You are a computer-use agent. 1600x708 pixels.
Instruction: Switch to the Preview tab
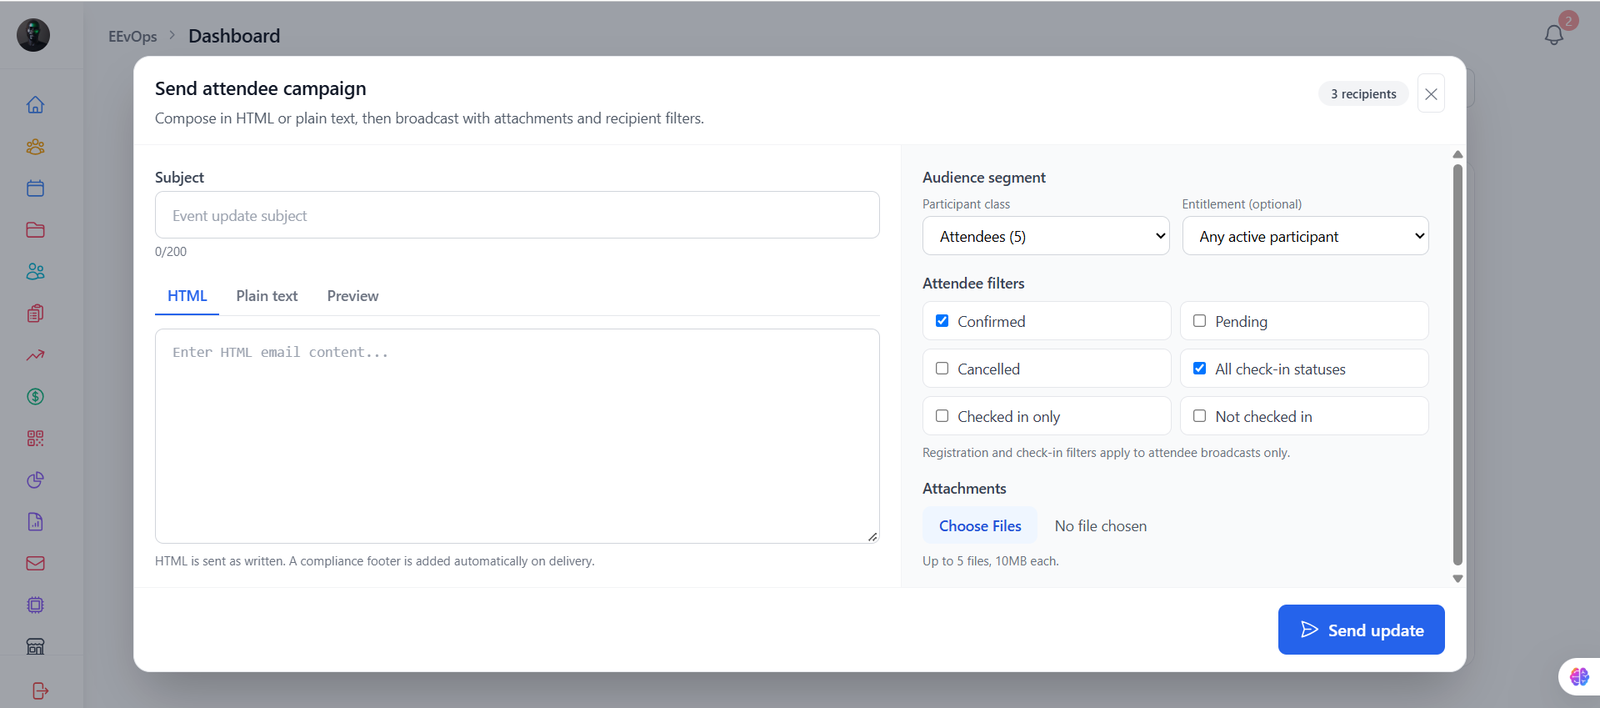tap(353, 296)
